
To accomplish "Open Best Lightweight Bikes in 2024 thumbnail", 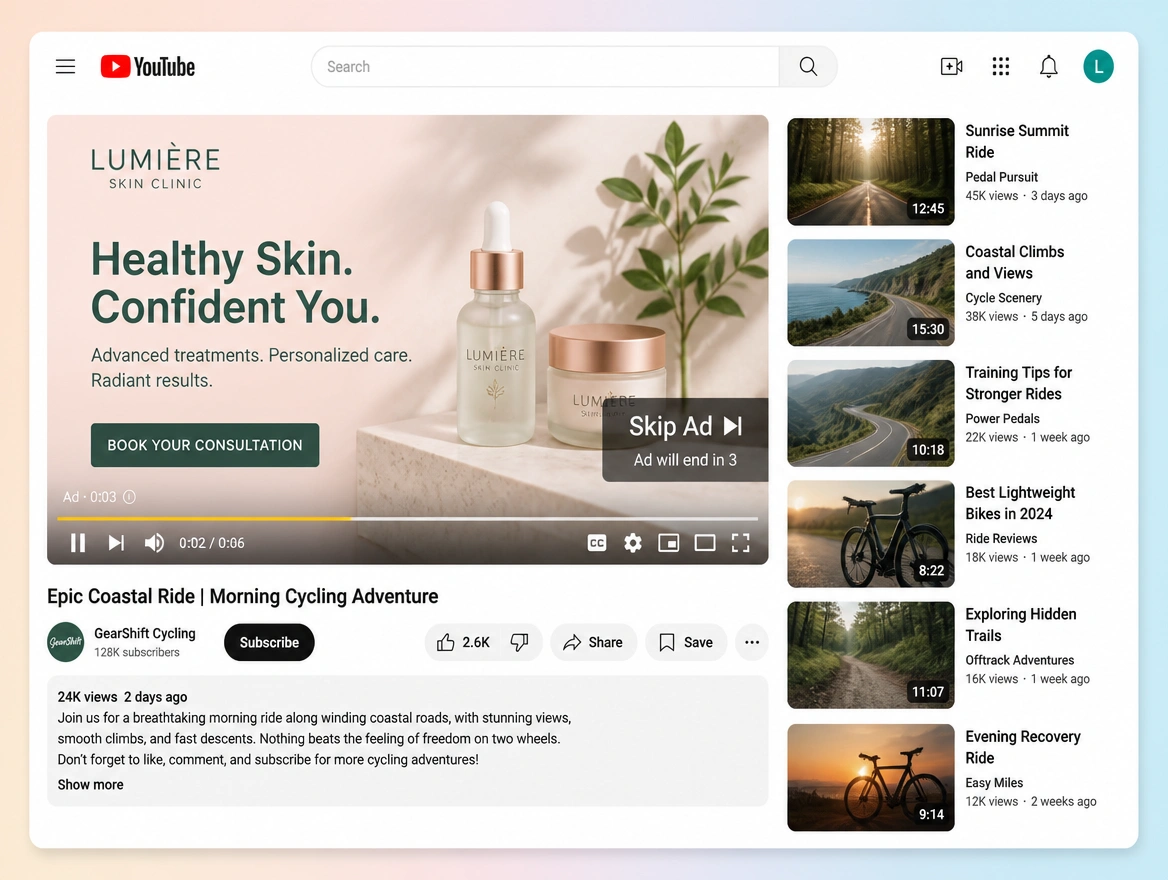I will 871,534.
